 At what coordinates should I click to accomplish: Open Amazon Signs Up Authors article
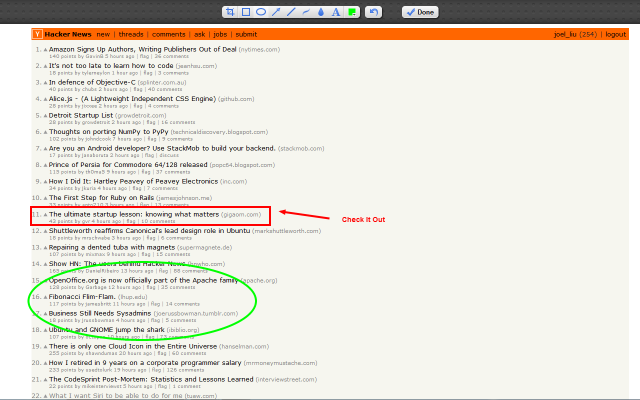[x=142, y=49]
